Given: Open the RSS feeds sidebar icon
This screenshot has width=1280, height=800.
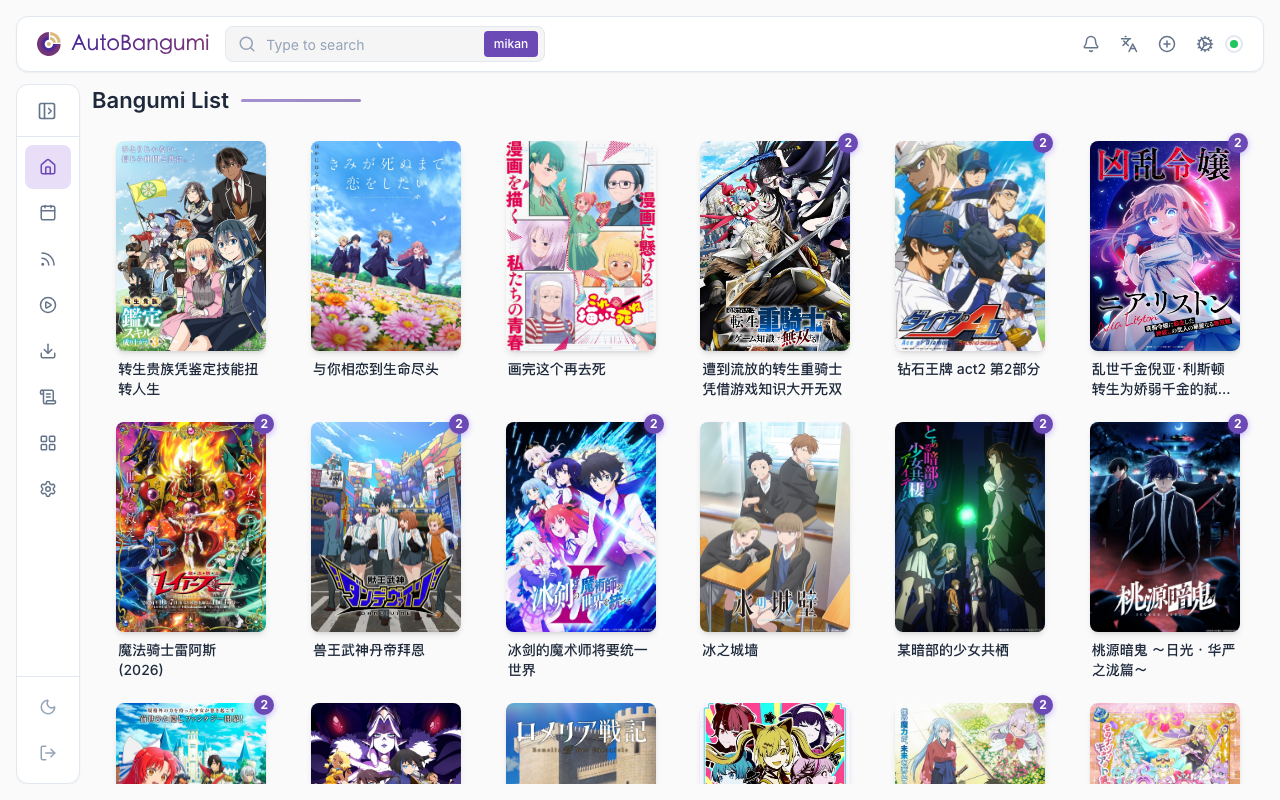Looking at the screenshot, I should (48, 259).
